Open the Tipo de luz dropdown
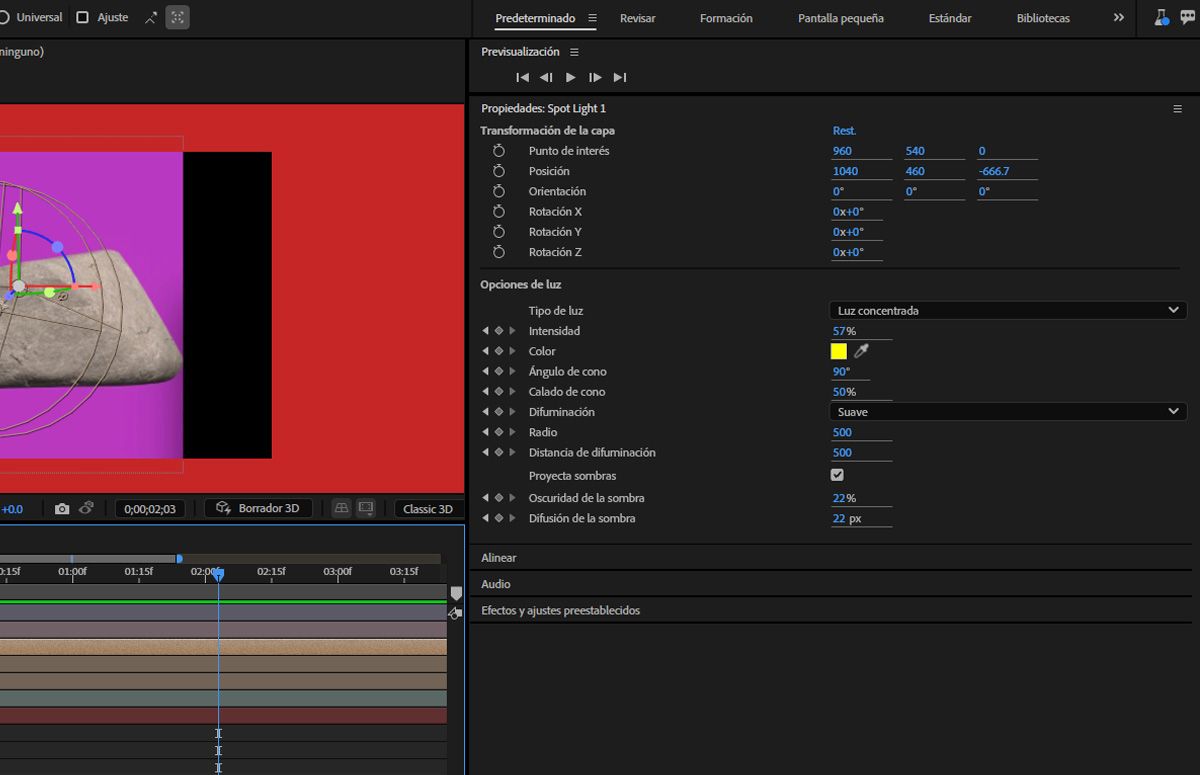Image resolution: width=1200 pixels, height=775 pixels. (1008, 311)
